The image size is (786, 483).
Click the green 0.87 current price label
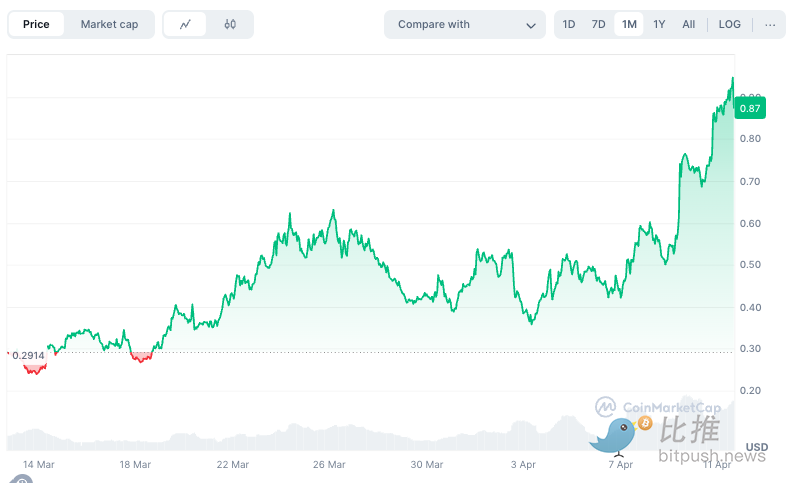[751, 108]
